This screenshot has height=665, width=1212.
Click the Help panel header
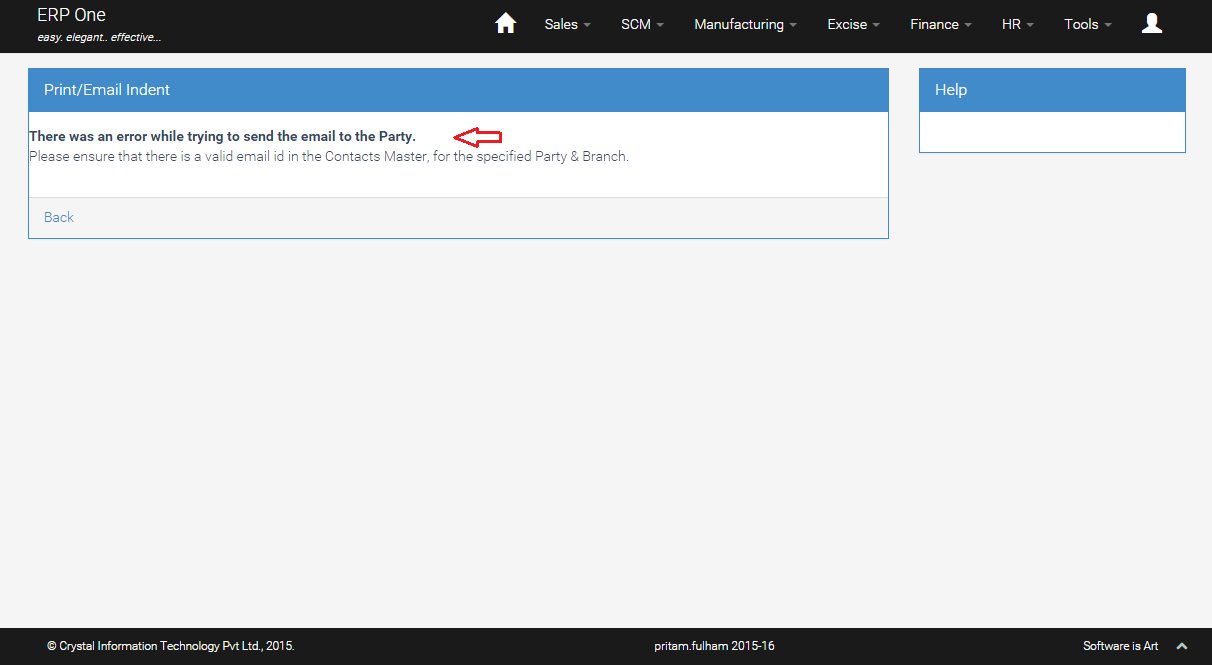951,89
